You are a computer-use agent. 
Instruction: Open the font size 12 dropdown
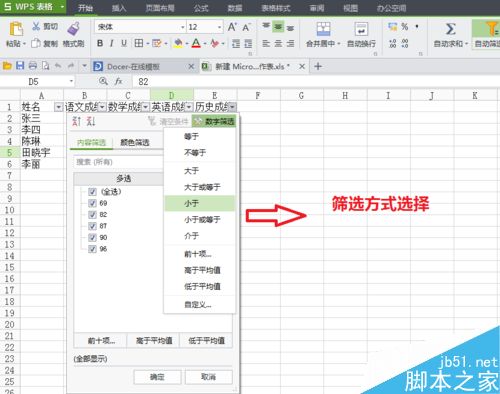(219, 27)
